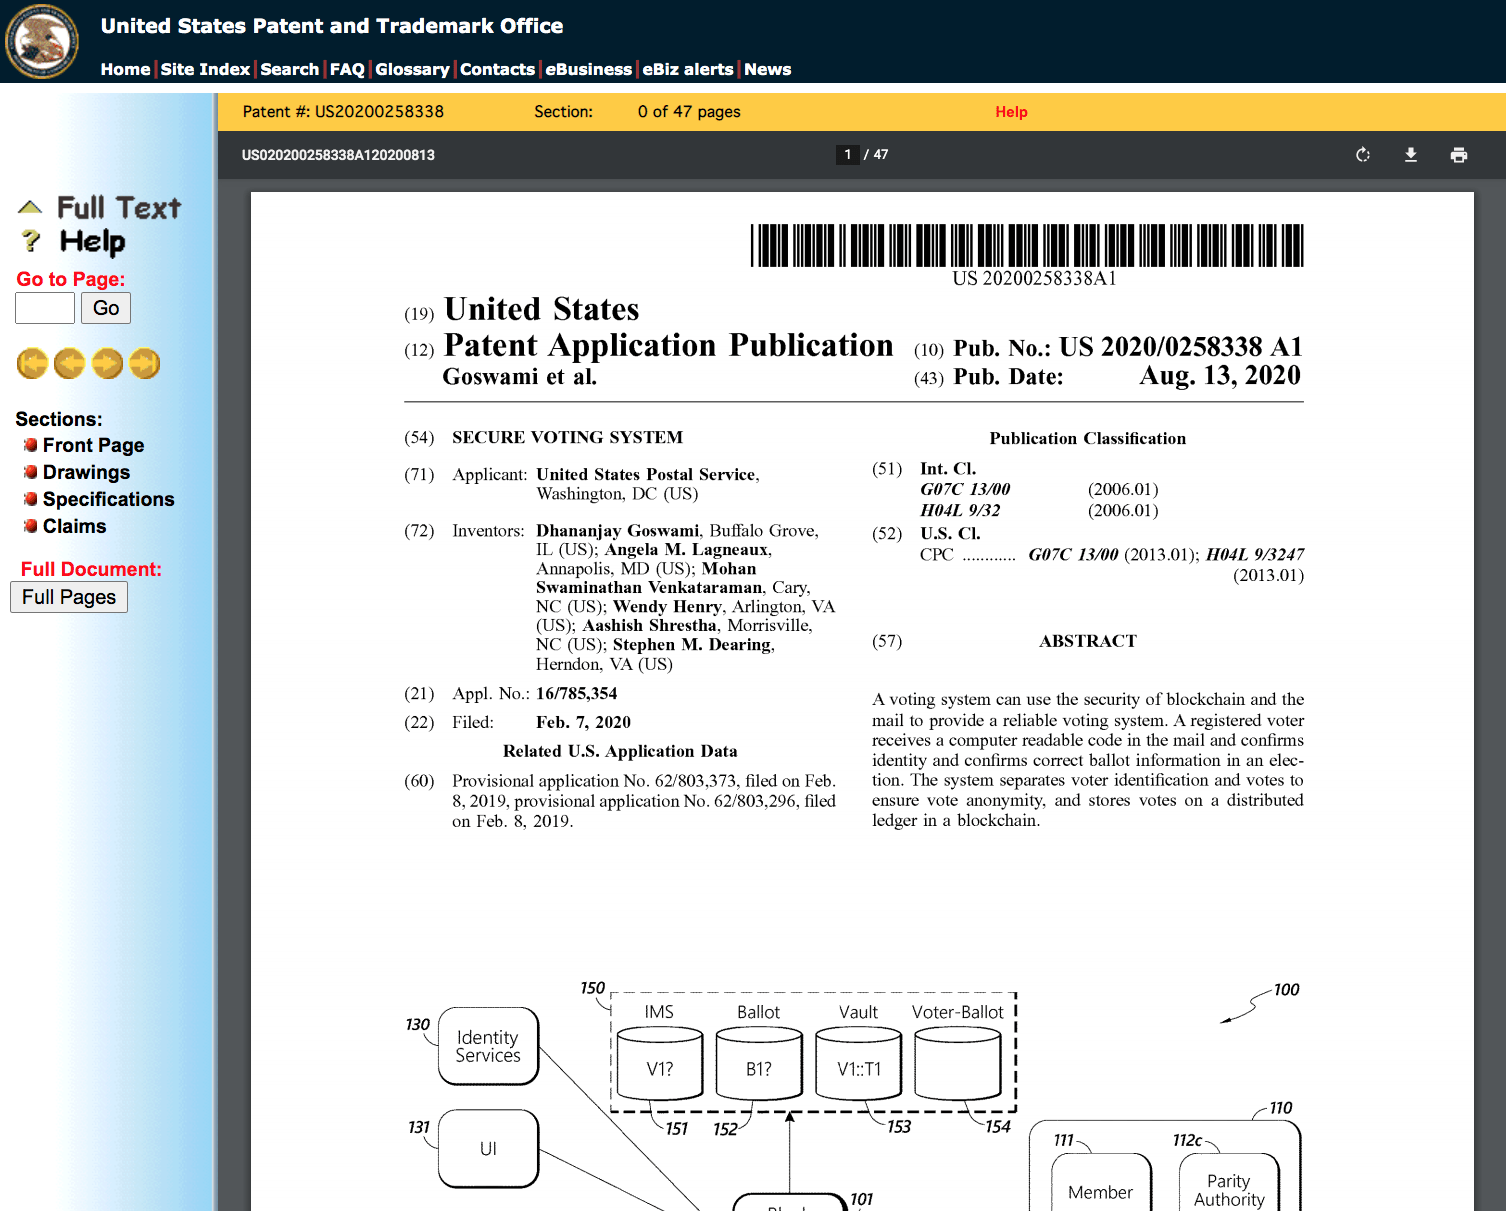1506x1211 pixels.
Task: Go to next page gold arrow
Action: 107,364
